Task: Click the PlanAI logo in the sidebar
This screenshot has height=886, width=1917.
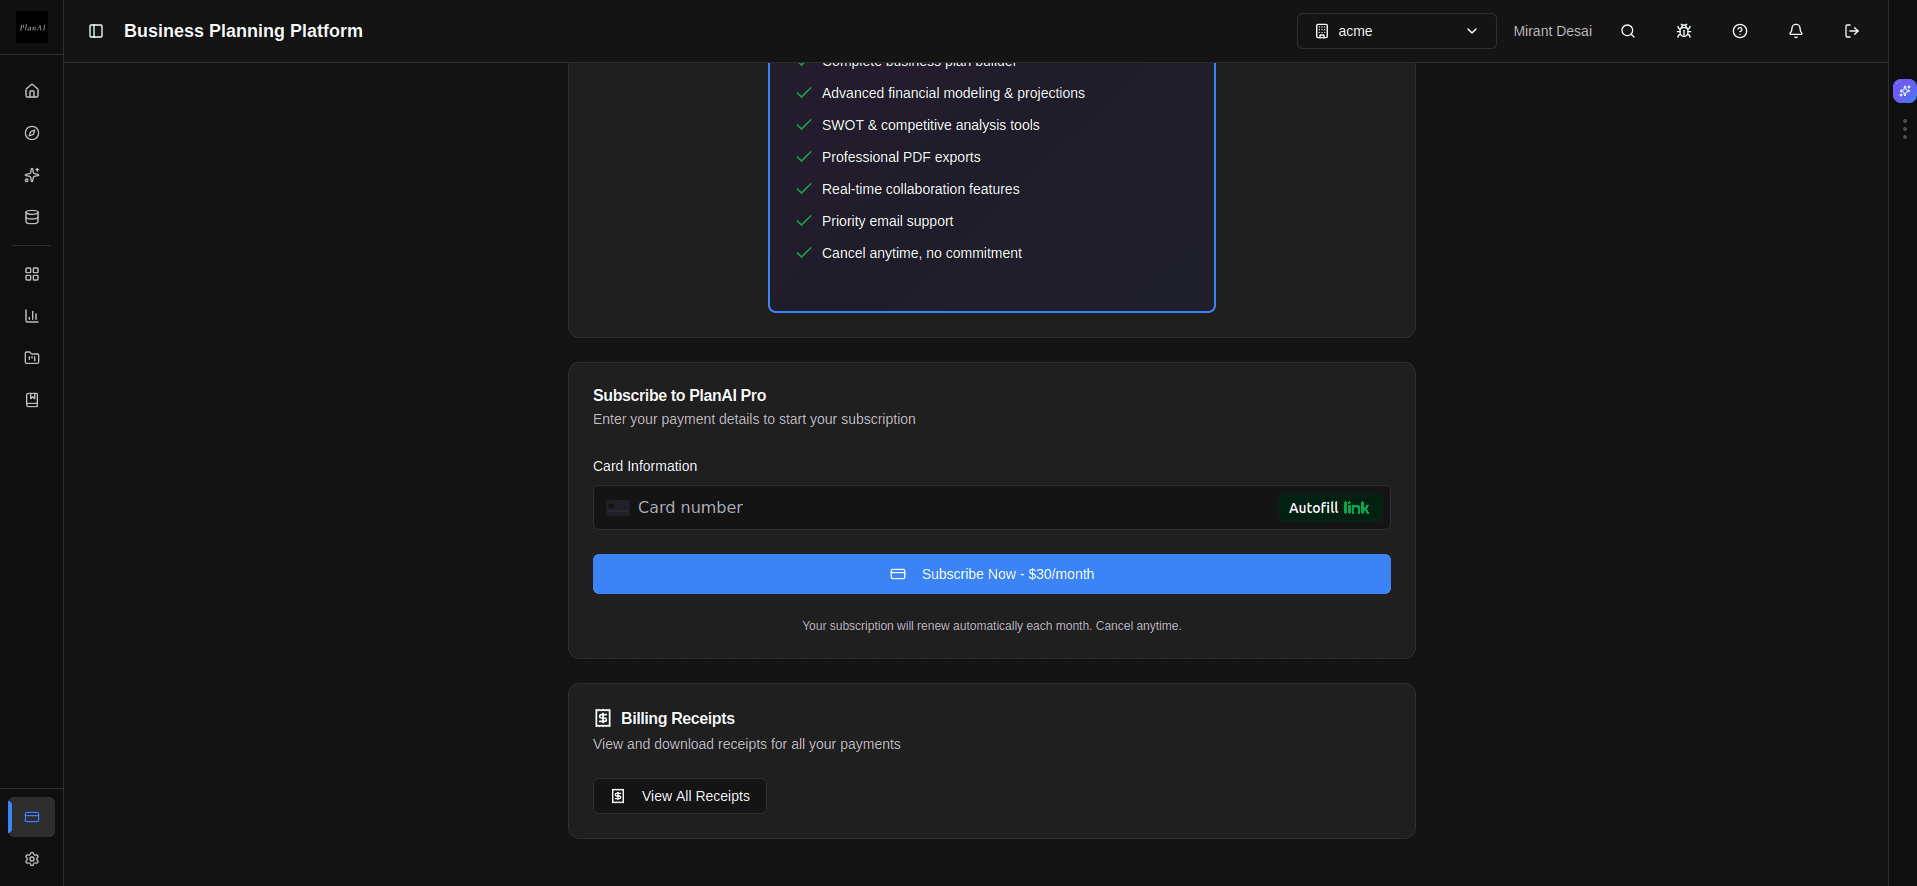Action: pos(32,28)
